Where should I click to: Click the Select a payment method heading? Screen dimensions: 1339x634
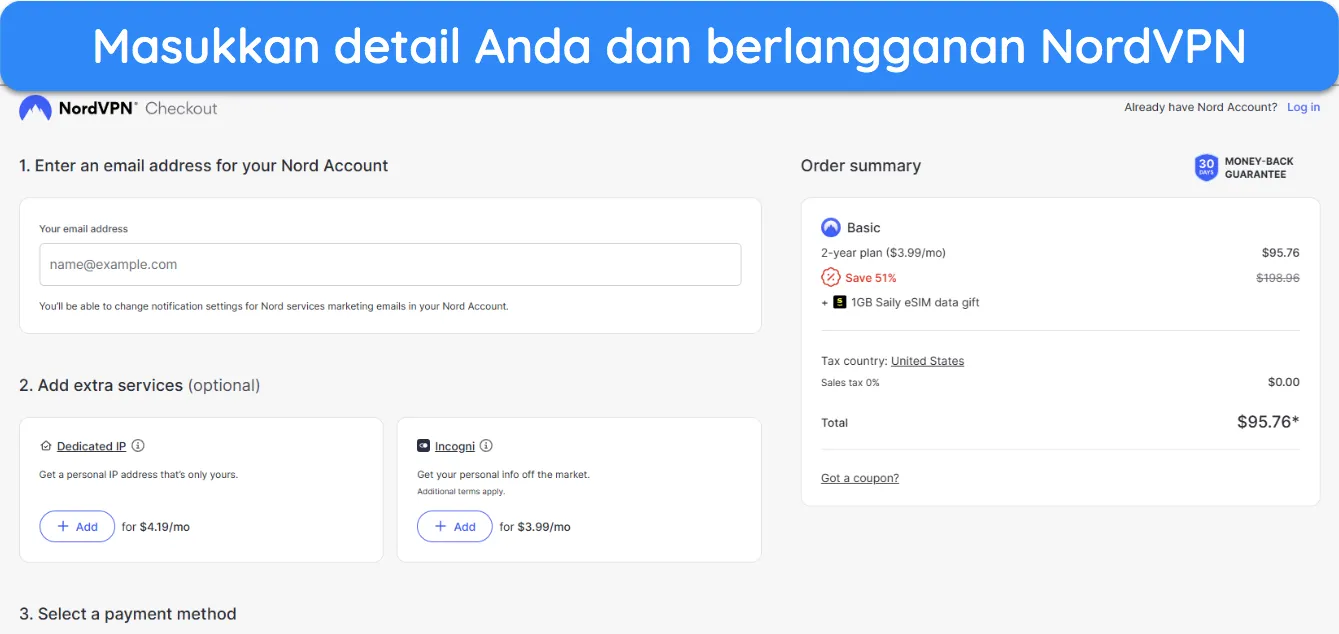pos(128,614)
